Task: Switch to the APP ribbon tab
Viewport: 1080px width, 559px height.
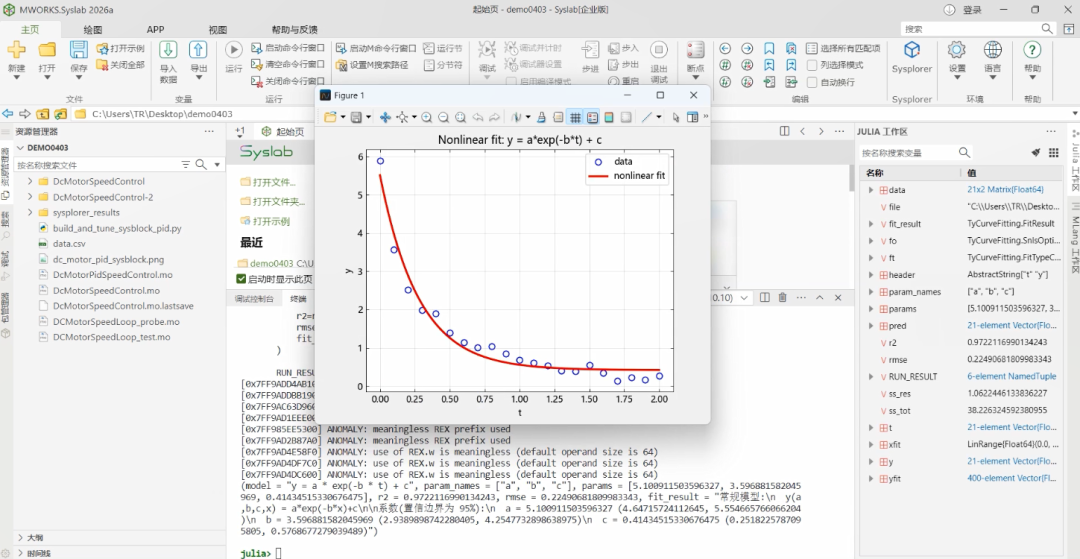Action: coord(155,30)
